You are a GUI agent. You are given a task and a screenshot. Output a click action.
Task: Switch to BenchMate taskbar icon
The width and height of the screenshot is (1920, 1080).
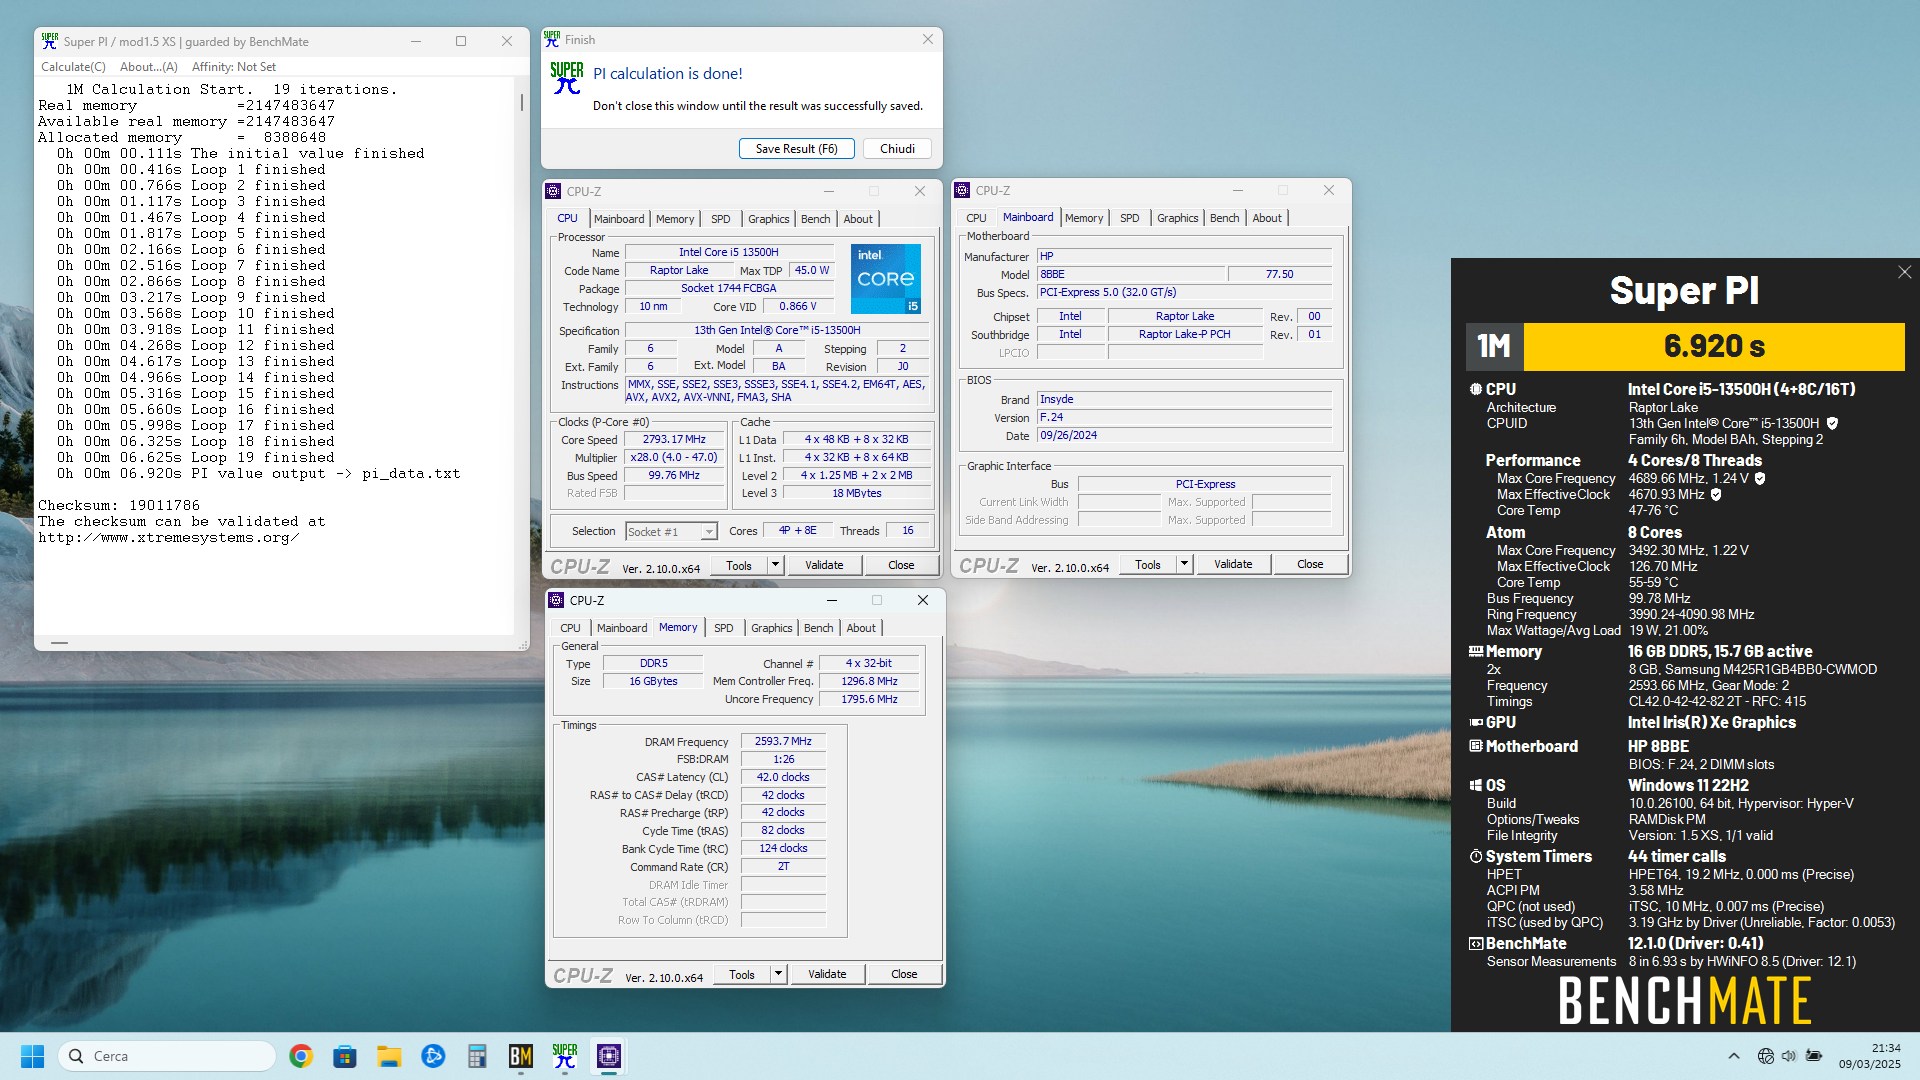point(521,1056)
